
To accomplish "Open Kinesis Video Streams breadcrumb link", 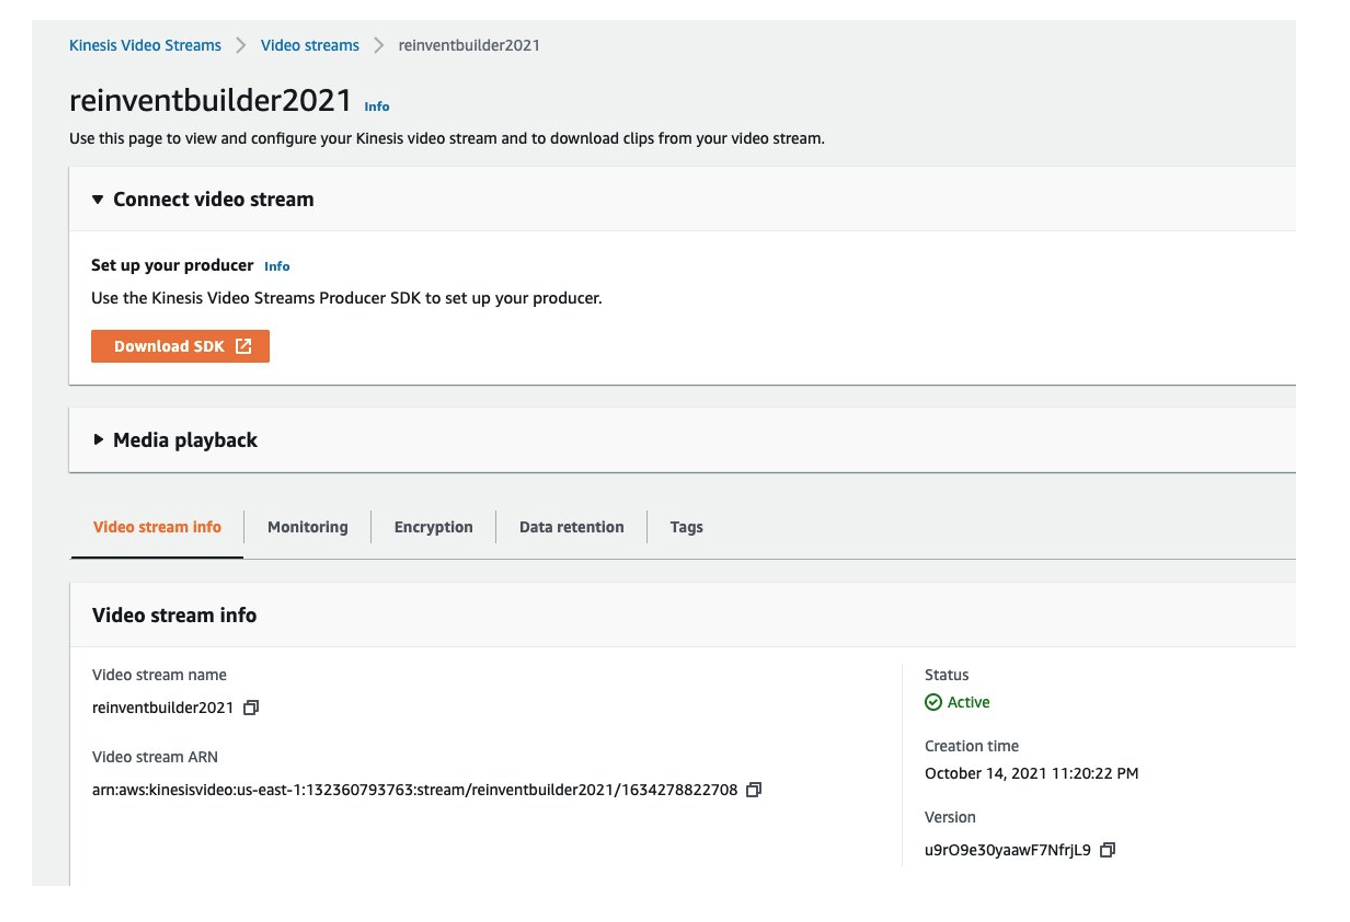I will pyautogui.click(x=145, y=45).
